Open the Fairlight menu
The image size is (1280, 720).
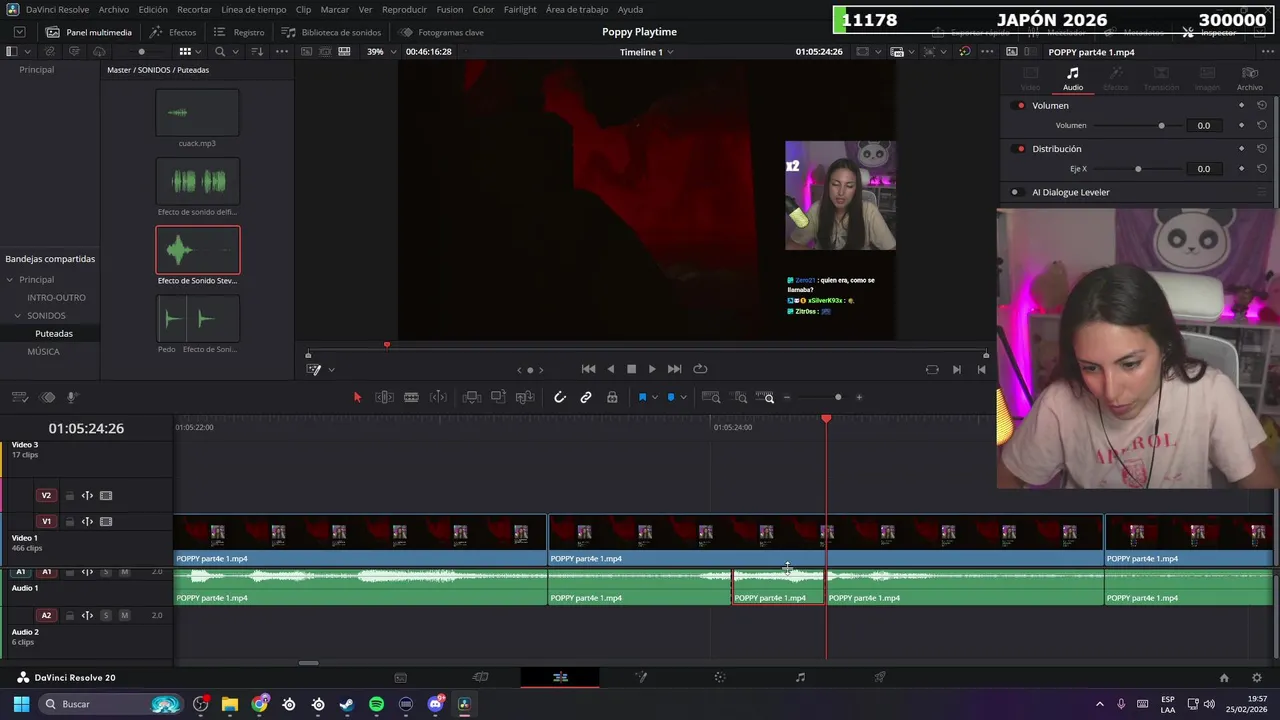click(x=520, y=9)
